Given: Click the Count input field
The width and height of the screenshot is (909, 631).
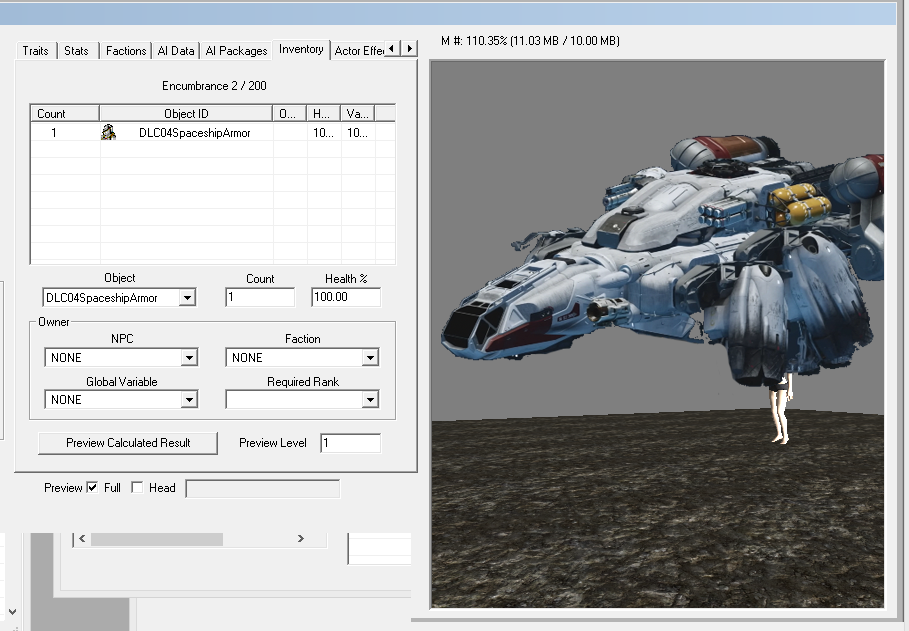Looking at the screenshot, I should pos(260,298).
